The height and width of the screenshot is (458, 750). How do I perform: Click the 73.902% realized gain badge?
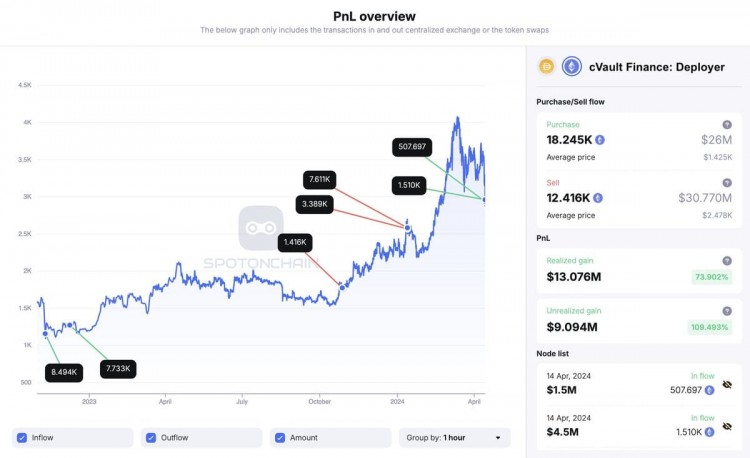710,276
